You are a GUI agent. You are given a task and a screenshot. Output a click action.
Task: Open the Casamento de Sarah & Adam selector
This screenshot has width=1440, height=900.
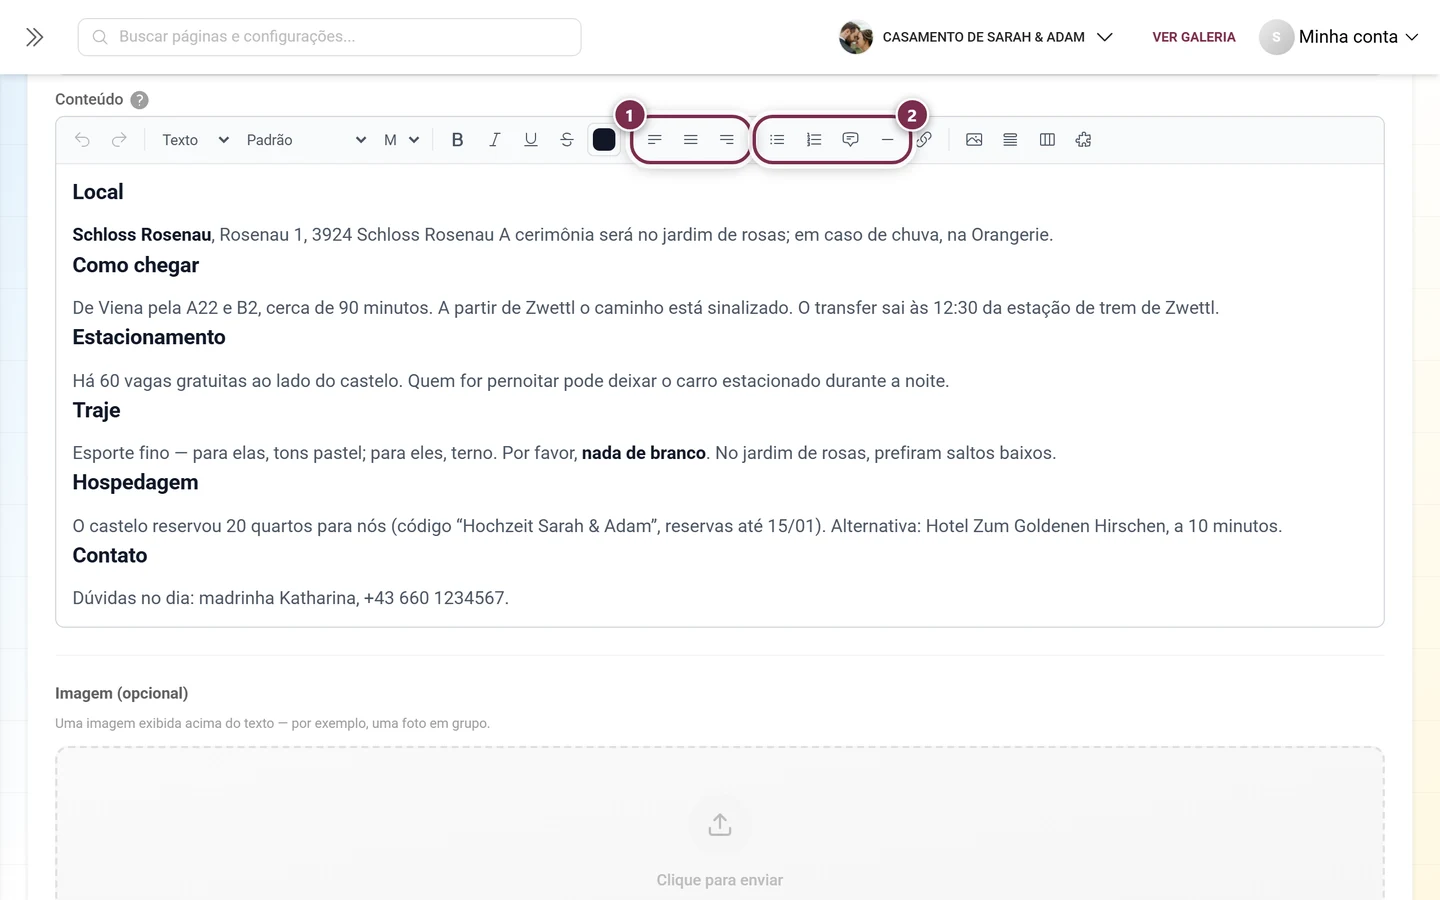point(976,37)
